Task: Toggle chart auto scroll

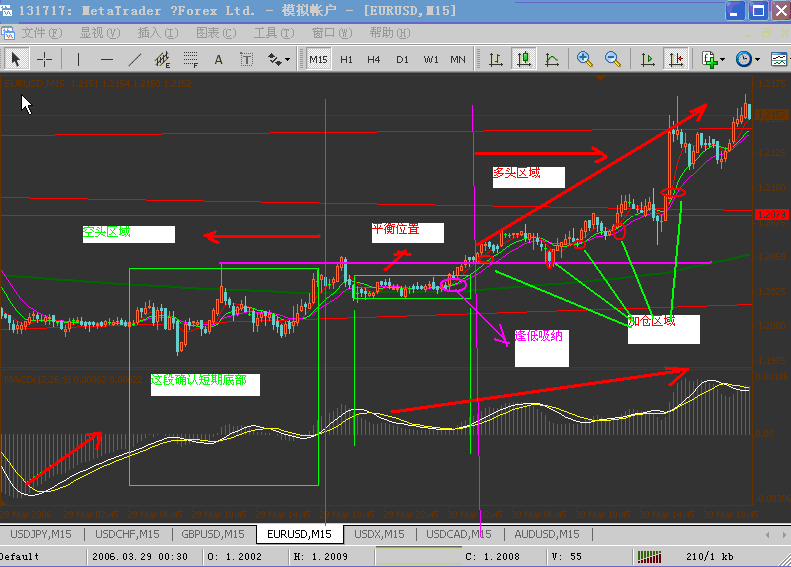Action: [647, 60]
